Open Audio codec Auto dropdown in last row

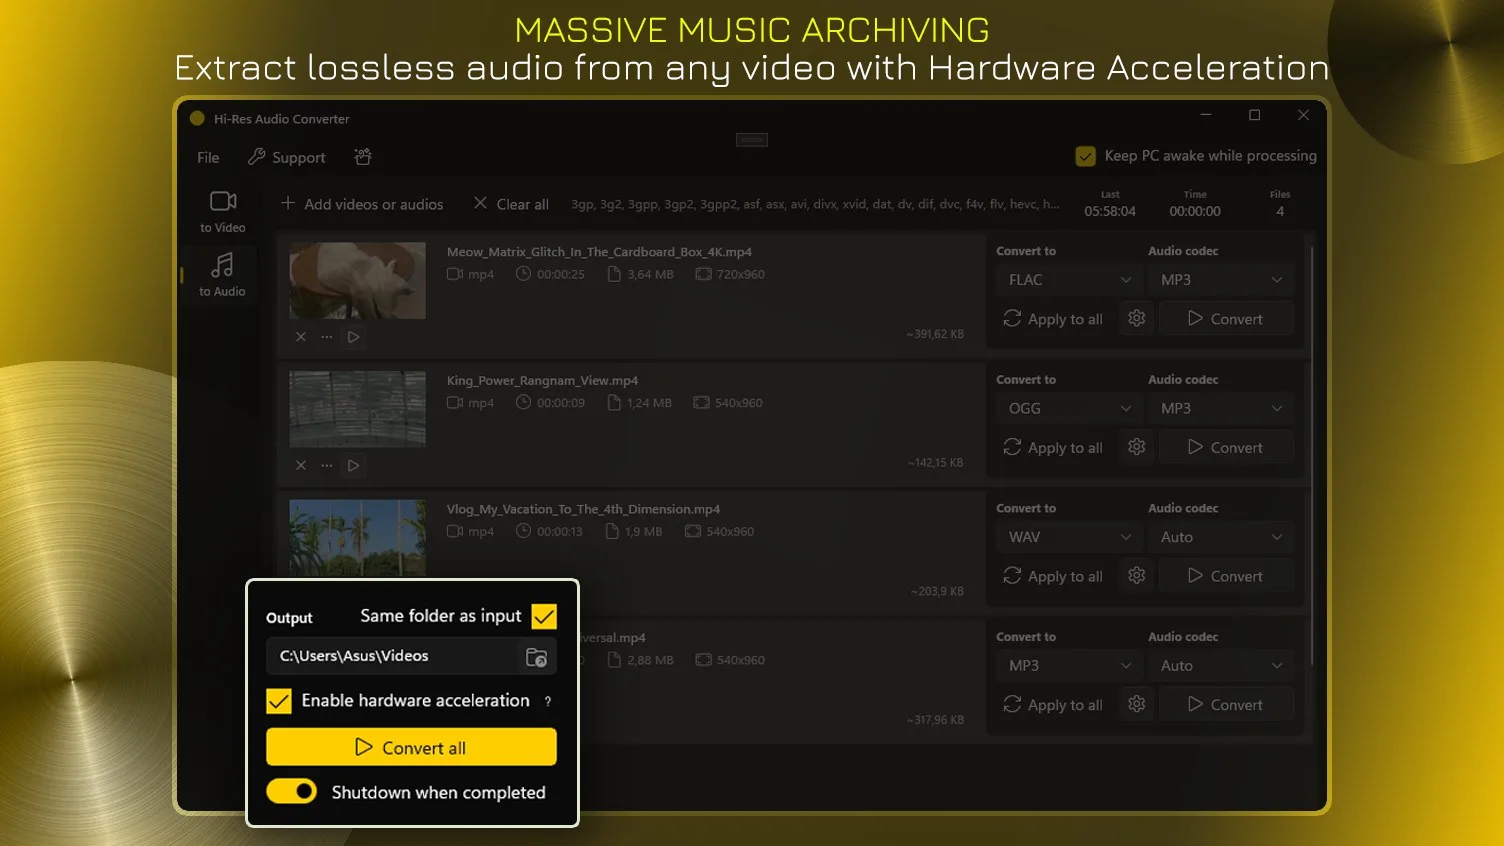tap(1221, 665)
